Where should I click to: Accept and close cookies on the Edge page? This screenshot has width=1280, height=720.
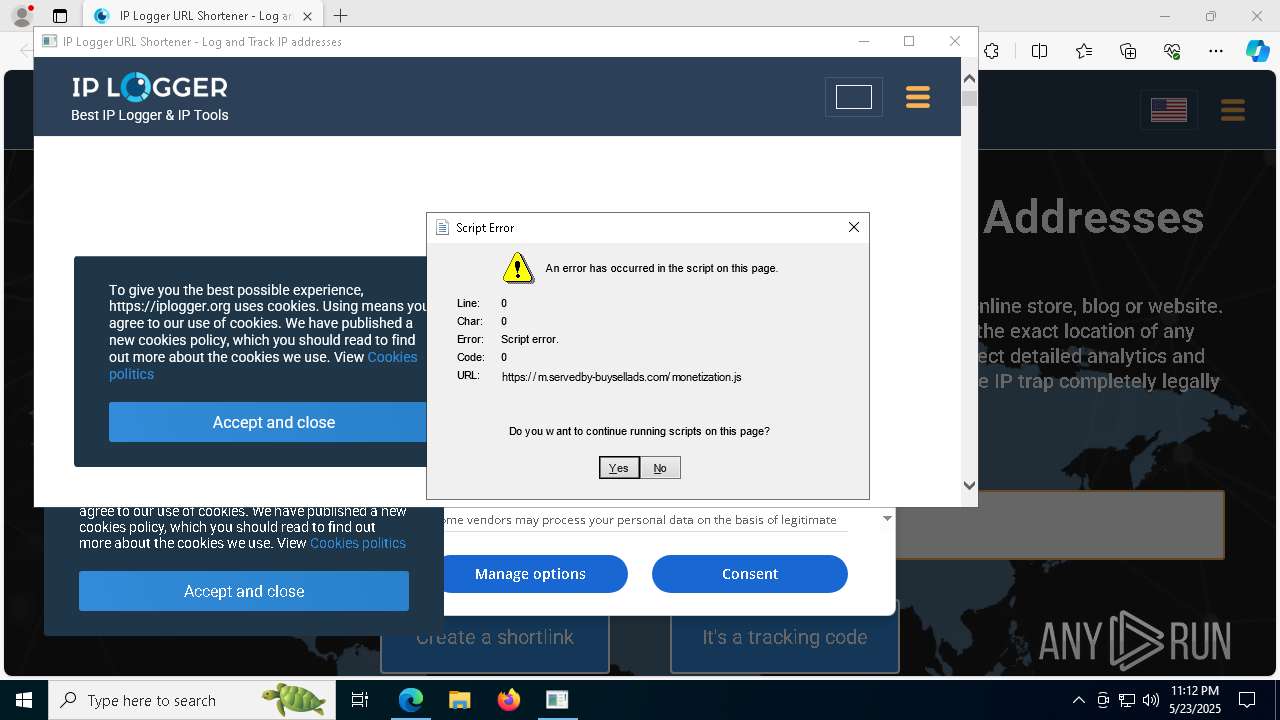pyautogui.click(x=244, y=591)
